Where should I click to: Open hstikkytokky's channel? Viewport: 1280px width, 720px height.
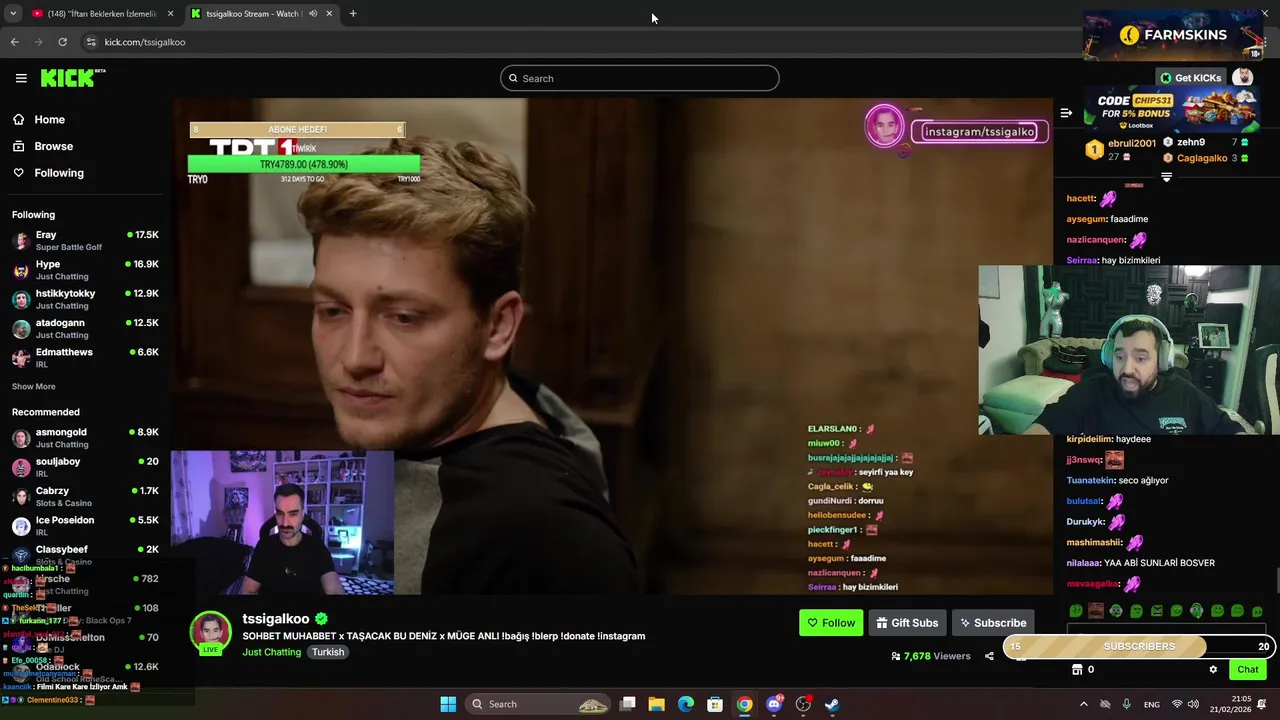(x=85, y=299)
